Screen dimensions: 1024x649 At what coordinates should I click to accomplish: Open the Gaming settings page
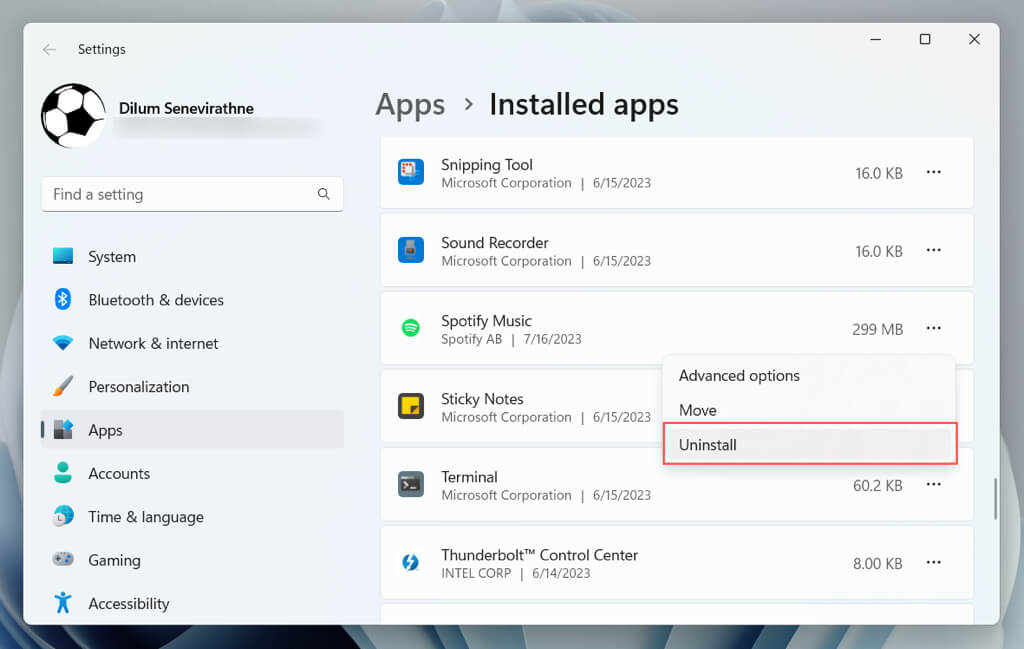pyautogui.click(x=114, y=560)
